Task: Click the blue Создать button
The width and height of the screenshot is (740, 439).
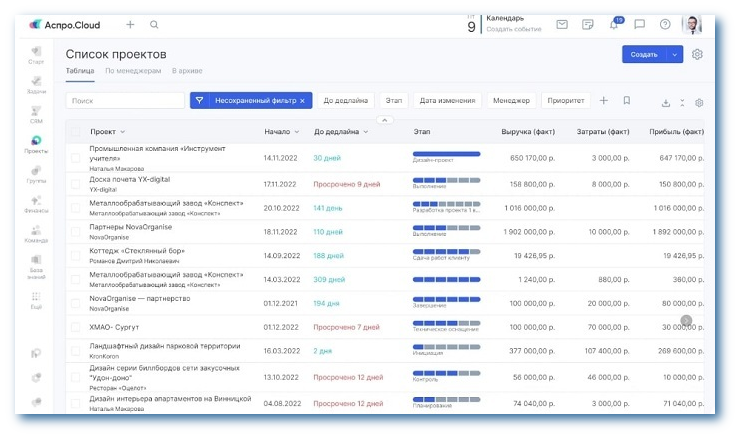Action: pyautogui.click(x=644, y=55)
